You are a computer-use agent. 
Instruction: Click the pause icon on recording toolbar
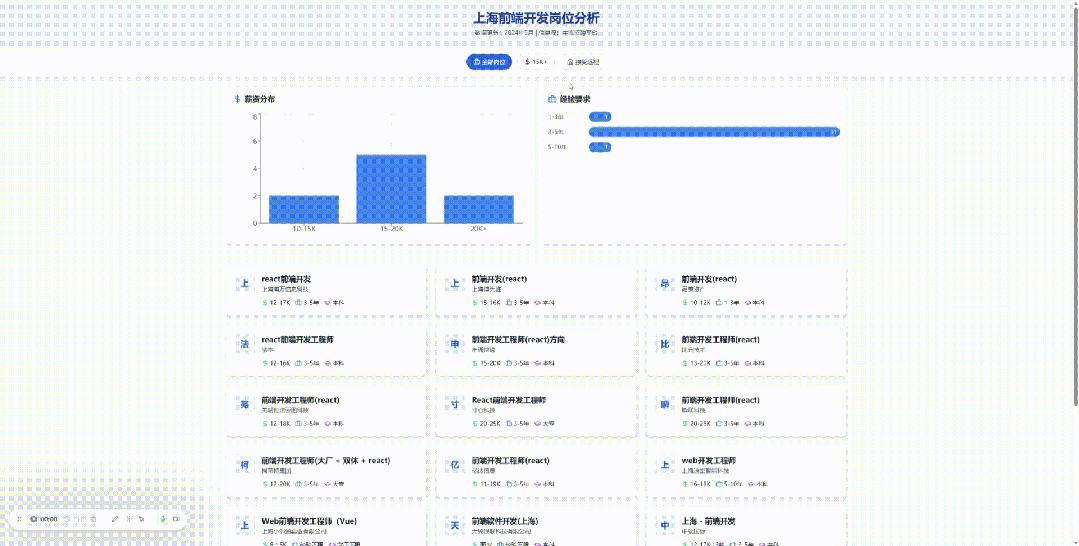point(80,519)
